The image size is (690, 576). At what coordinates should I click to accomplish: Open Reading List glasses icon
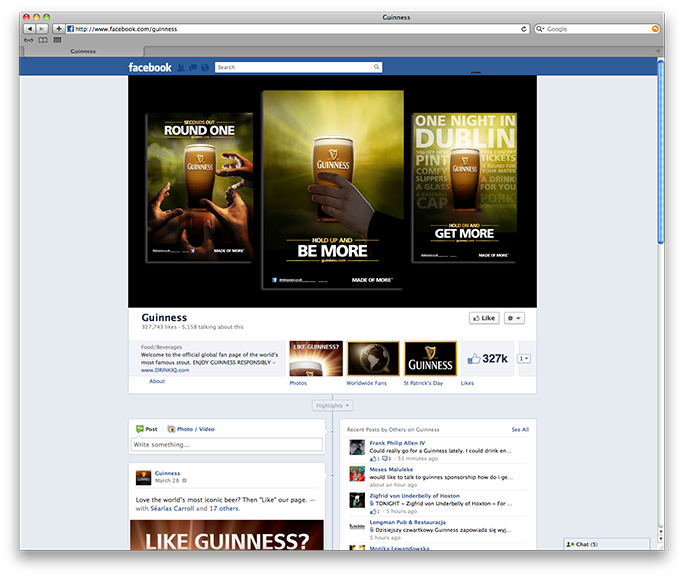(x=29, y=40)
